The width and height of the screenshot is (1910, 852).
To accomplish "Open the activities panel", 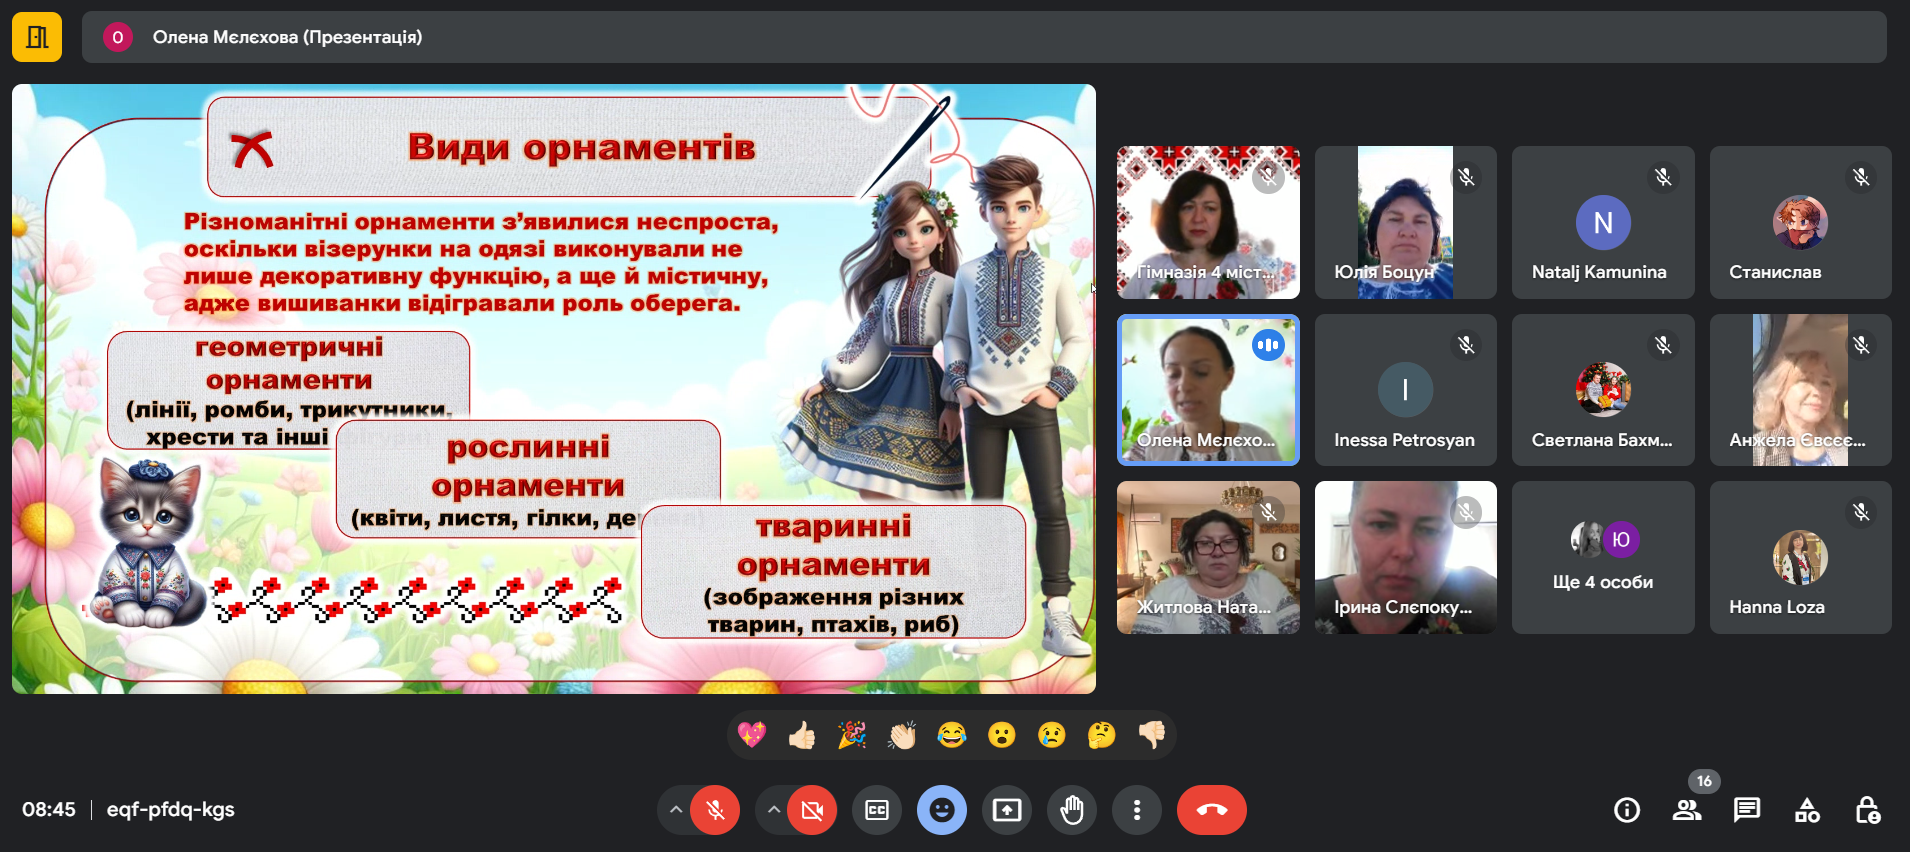I will 1807,810.
